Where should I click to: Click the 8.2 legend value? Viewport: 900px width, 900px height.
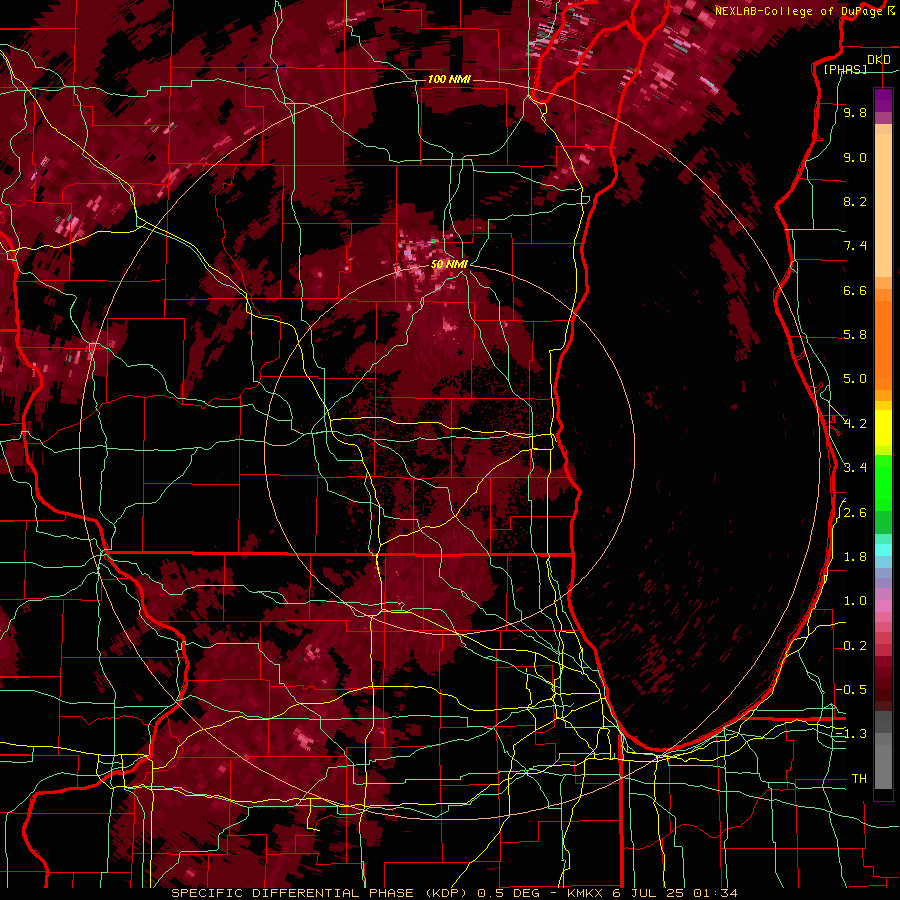(855, 201)
